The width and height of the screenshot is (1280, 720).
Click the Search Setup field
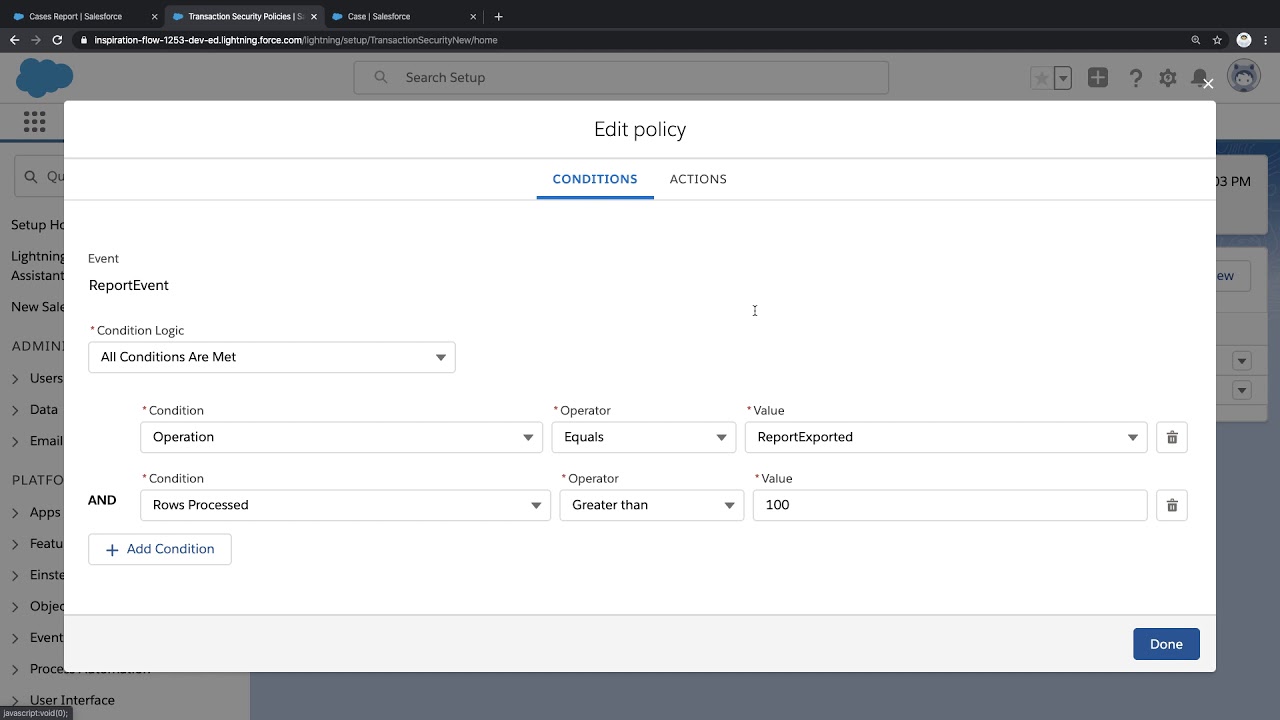tap(621, 77)
